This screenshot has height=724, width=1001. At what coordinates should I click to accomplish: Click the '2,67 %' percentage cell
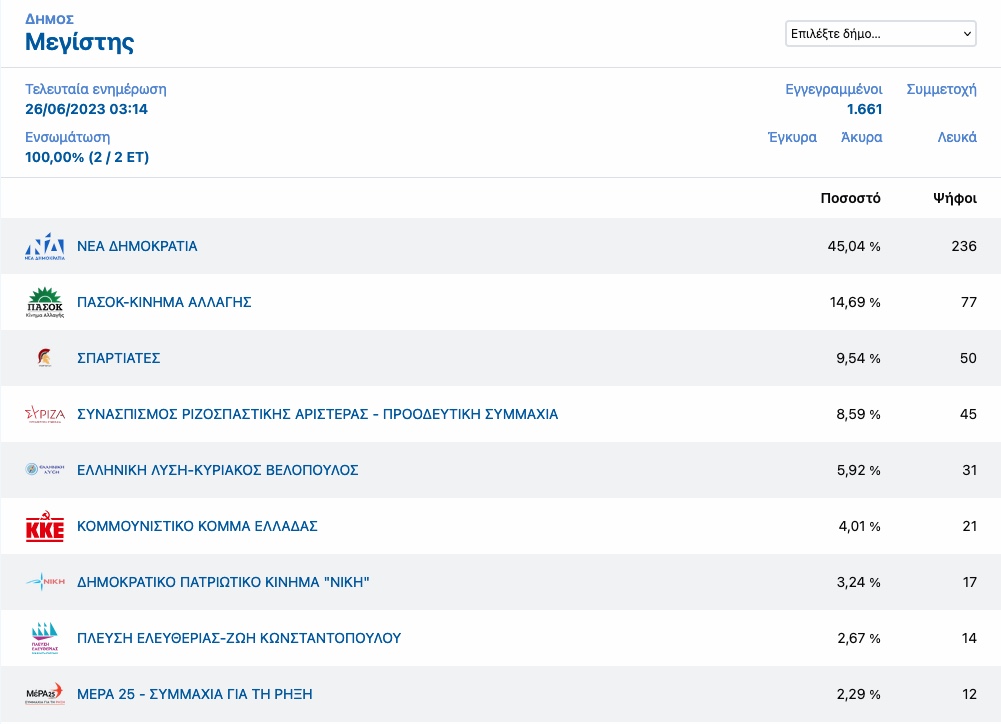pos(859,638)
